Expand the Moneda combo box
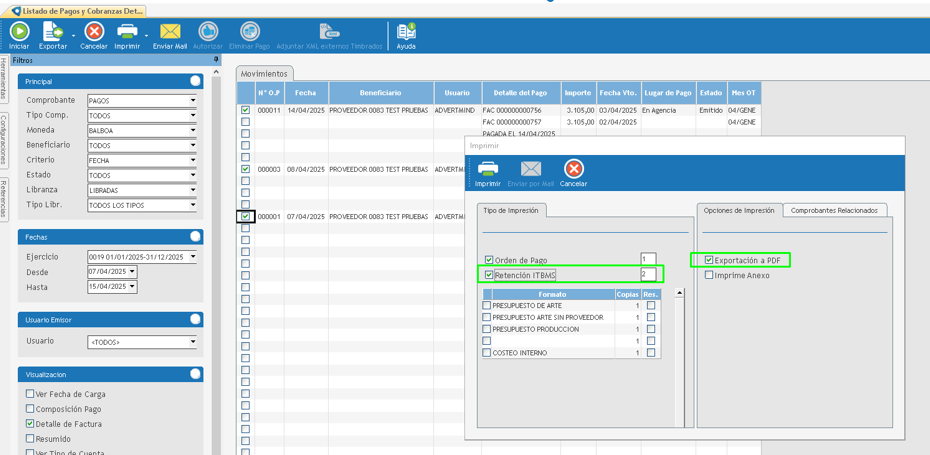Viewport: 930px width, 455px height. [x=193, y=131]
